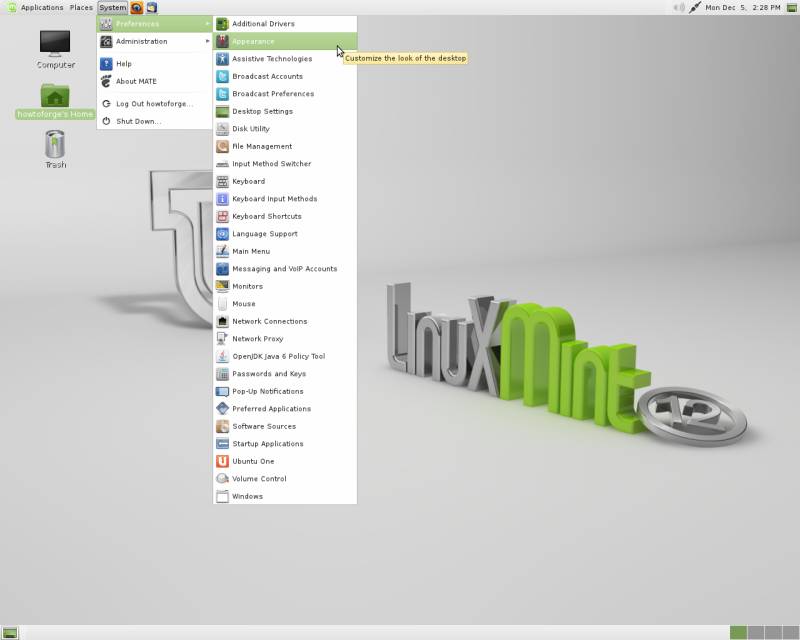Open Help from System menu
The height and width of the screenshot is (640, 800).
(x=155, y=64)
